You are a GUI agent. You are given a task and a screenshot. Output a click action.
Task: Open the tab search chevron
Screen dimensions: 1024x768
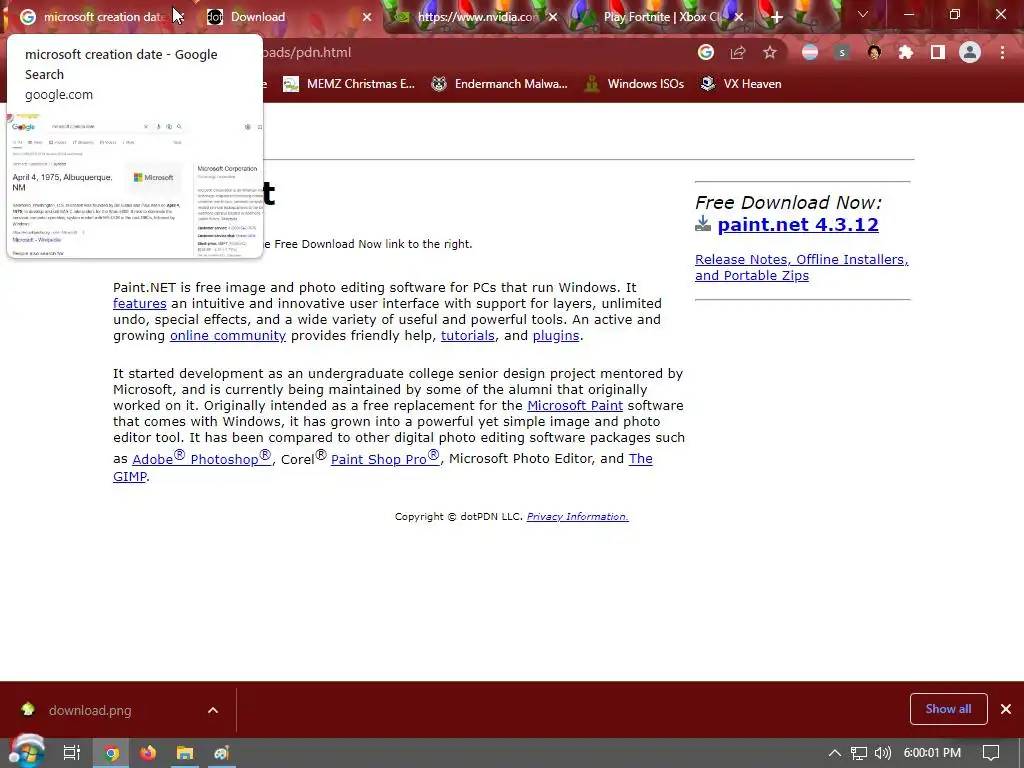(863, 14)
